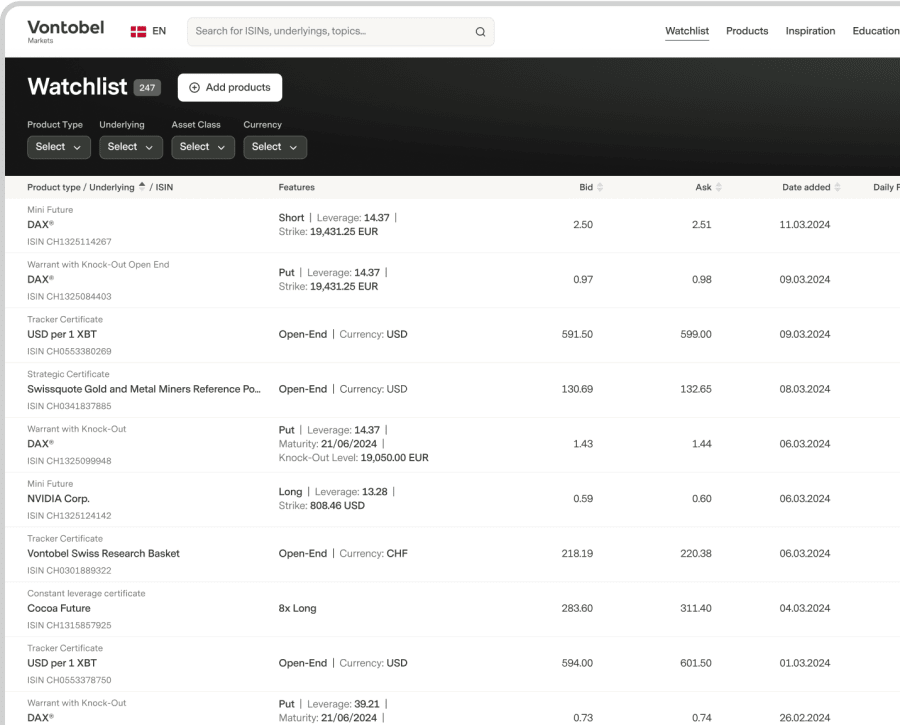The image size is (900, 725).
Task: Click Strike 808.46 USD
Action: point(321,506)
